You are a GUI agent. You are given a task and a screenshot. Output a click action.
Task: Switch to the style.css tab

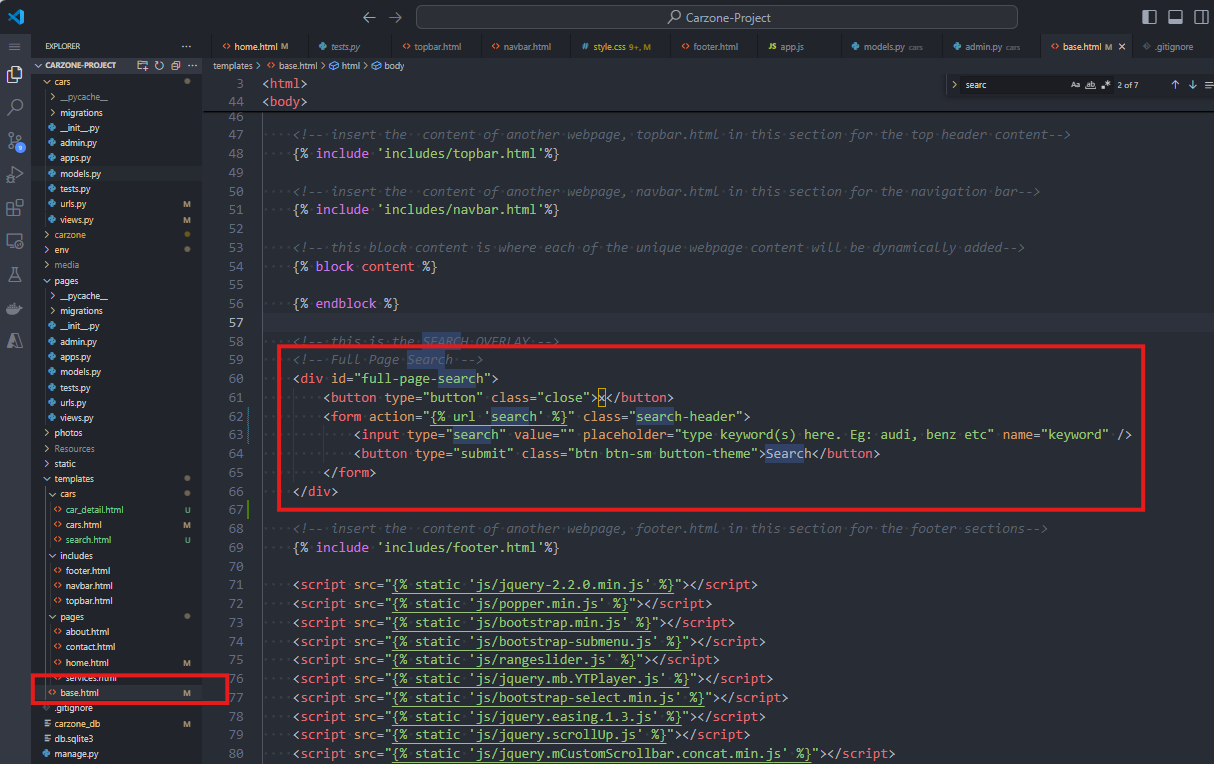(620, 47)
